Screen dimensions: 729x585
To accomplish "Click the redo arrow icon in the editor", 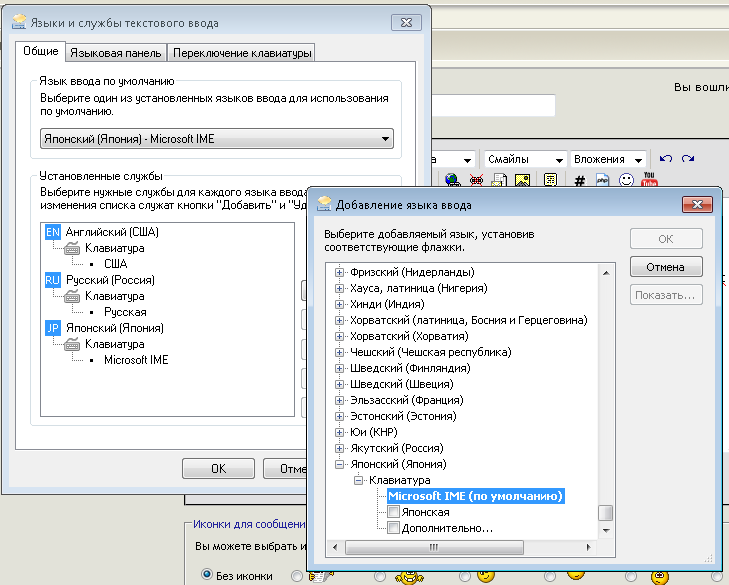I will tap(688, 159).
